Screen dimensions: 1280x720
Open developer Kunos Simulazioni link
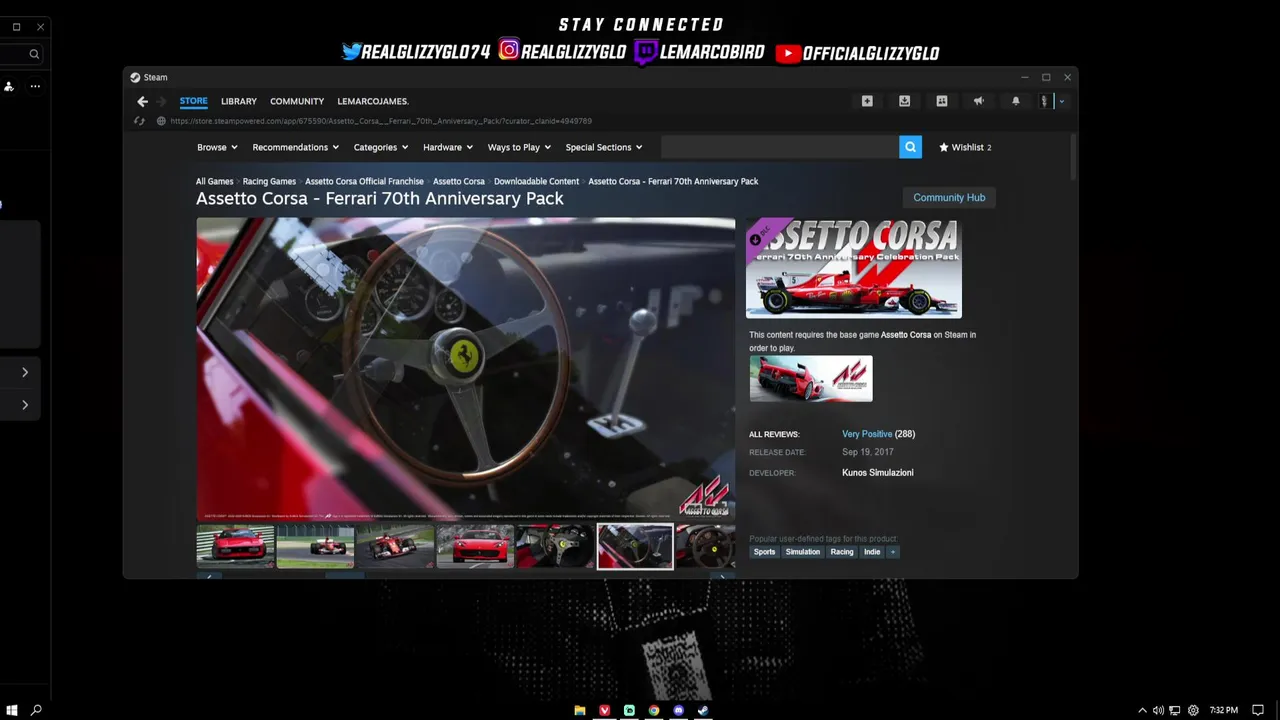tap(878, 472)
